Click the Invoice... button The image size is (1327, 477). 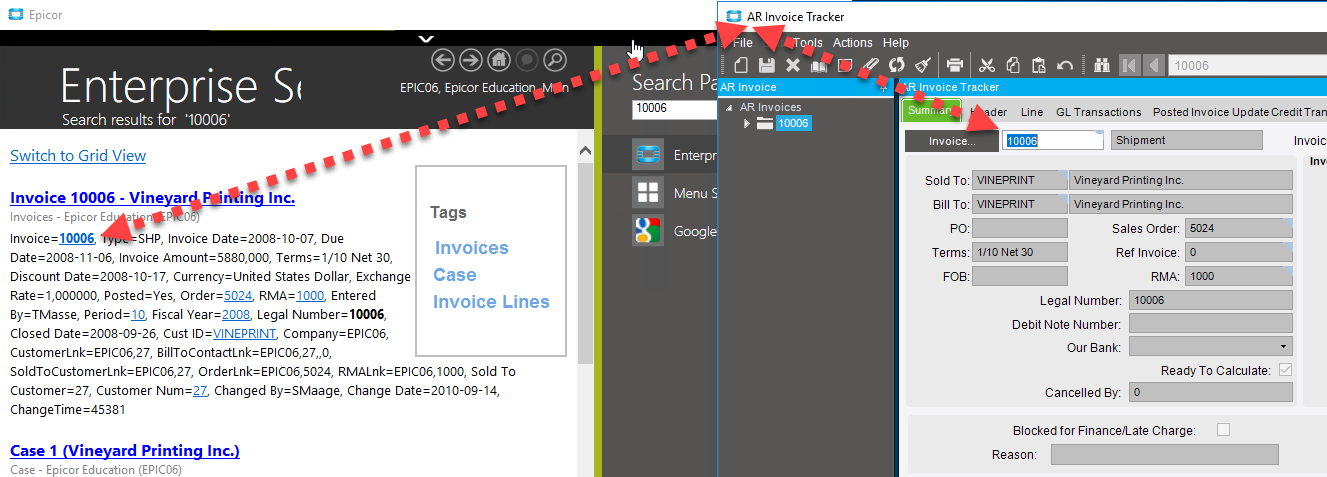pyautogui.click(x=952, y=141)
